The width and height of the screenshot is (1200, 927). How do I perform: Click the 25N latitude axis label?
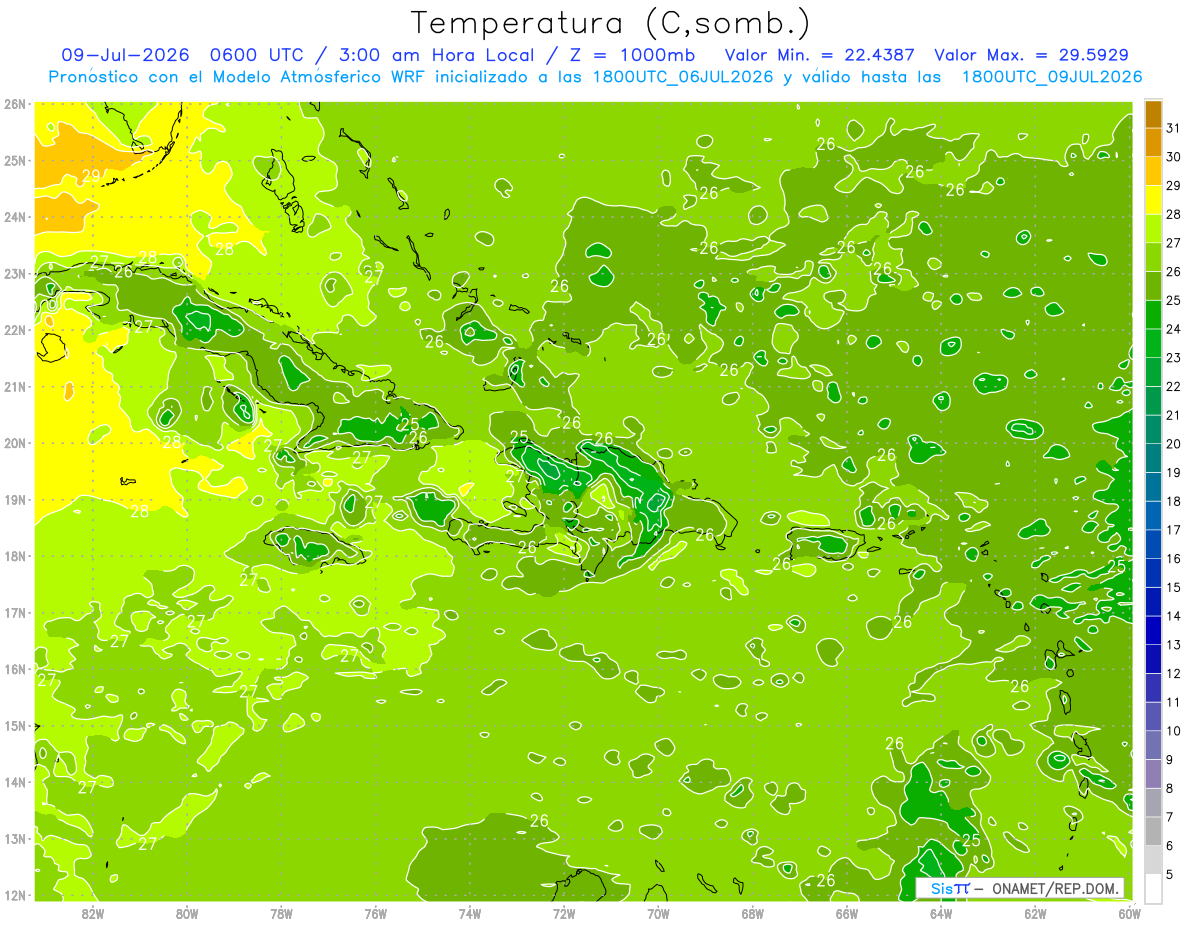click(x=14, y=160)
